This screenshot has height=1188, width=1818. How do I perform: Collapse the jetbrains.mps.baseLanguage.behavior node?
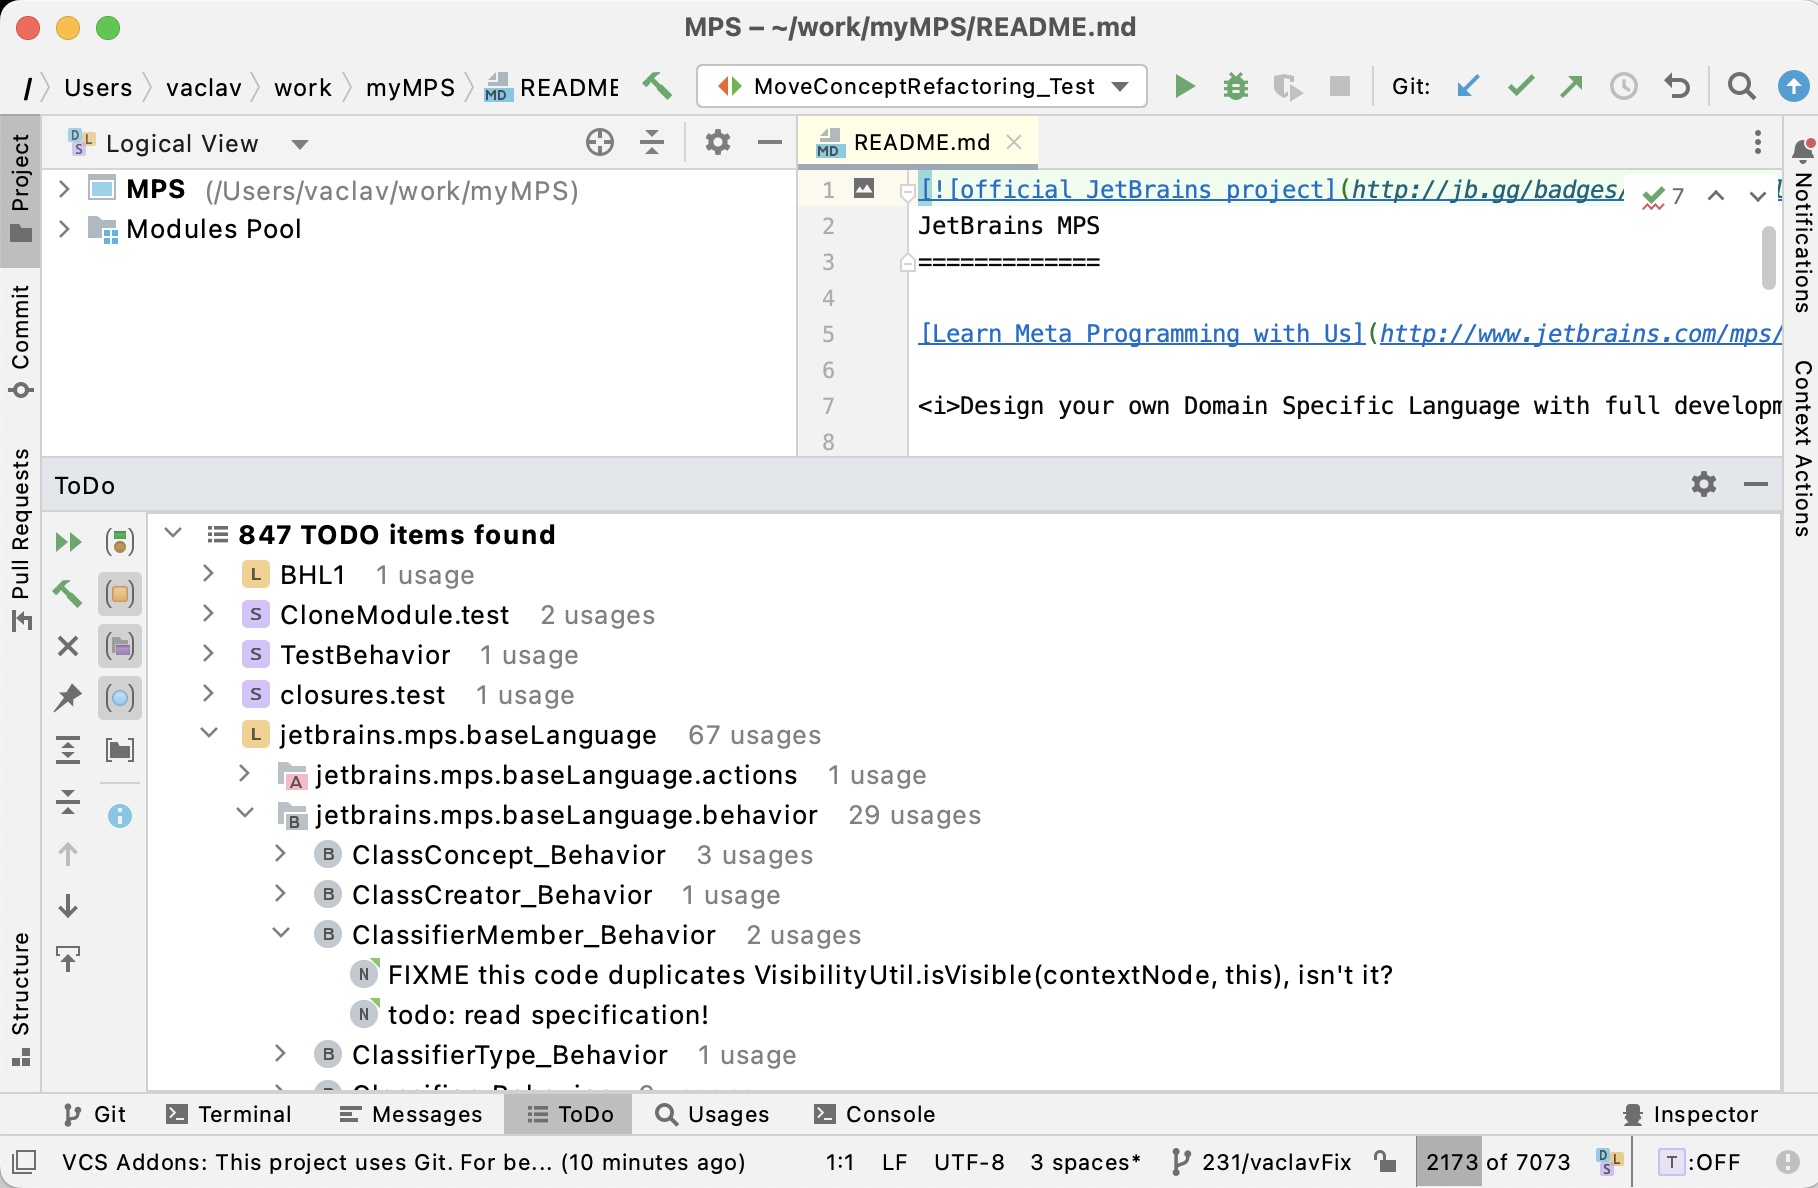click(x=245, y=813)
